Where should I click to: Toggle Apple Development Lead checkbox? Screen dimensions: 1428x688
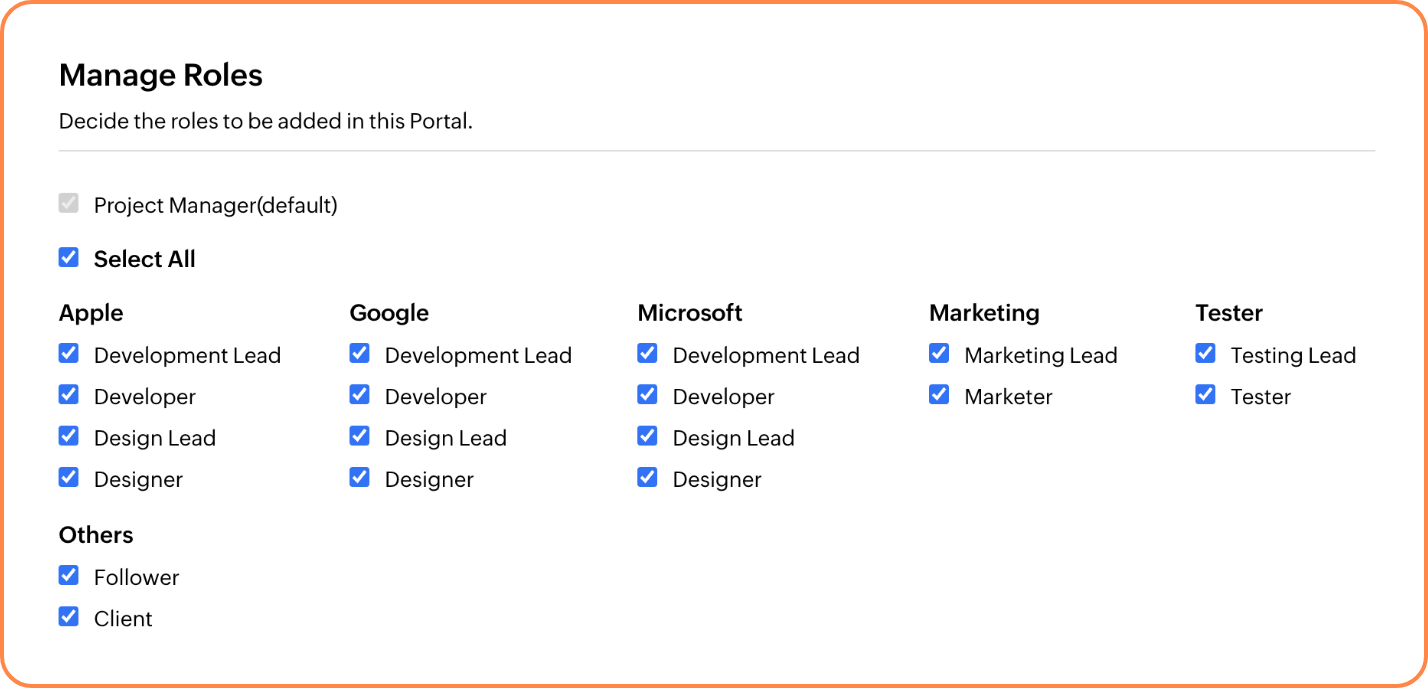click(x=69, y=354)
